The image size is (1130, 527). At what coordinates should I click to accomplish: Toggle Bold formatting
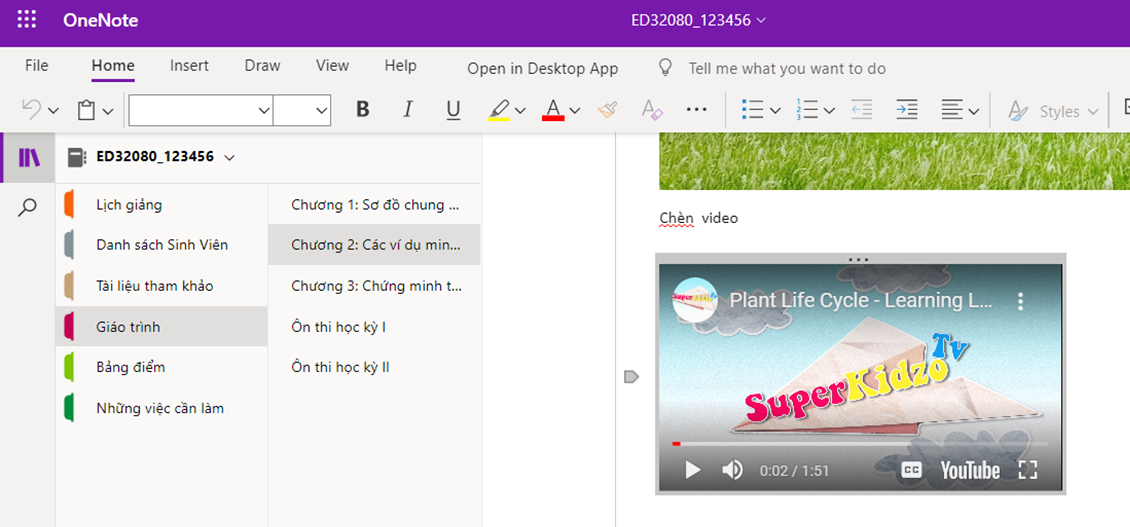coord(363,110)
